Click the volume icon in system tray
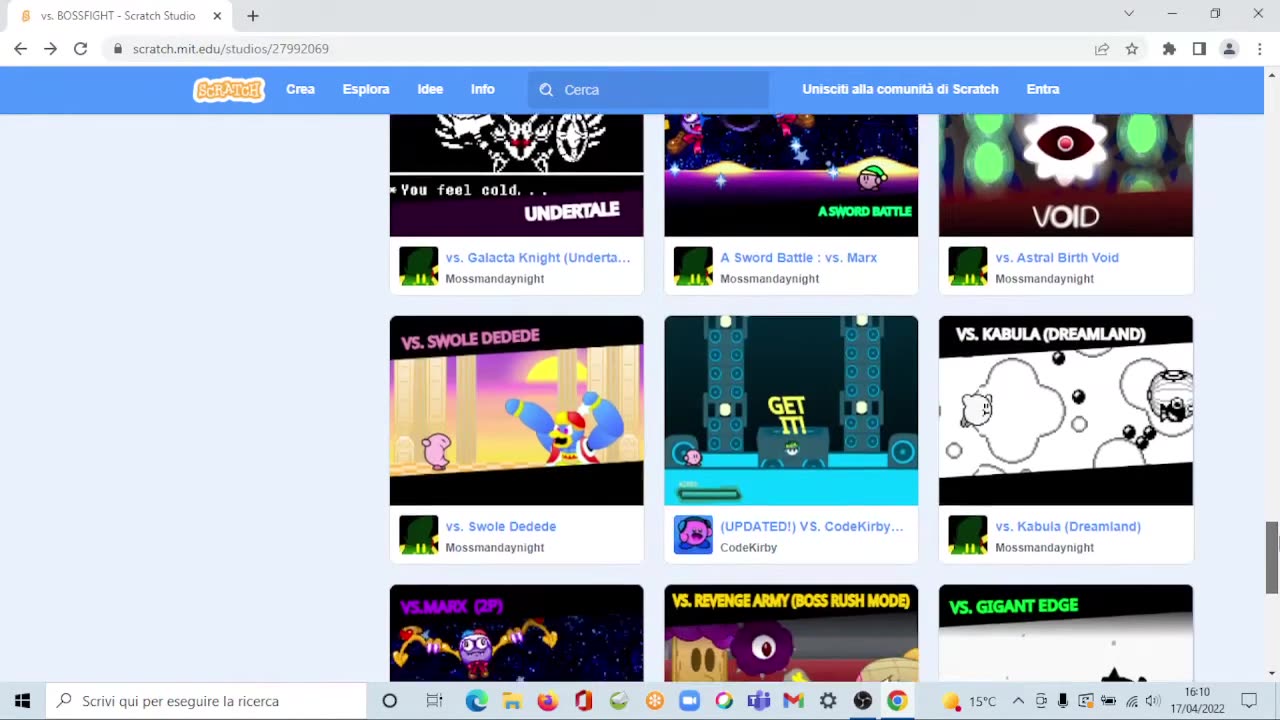This screenshot has height=720, width=1280. (1153, 701)
